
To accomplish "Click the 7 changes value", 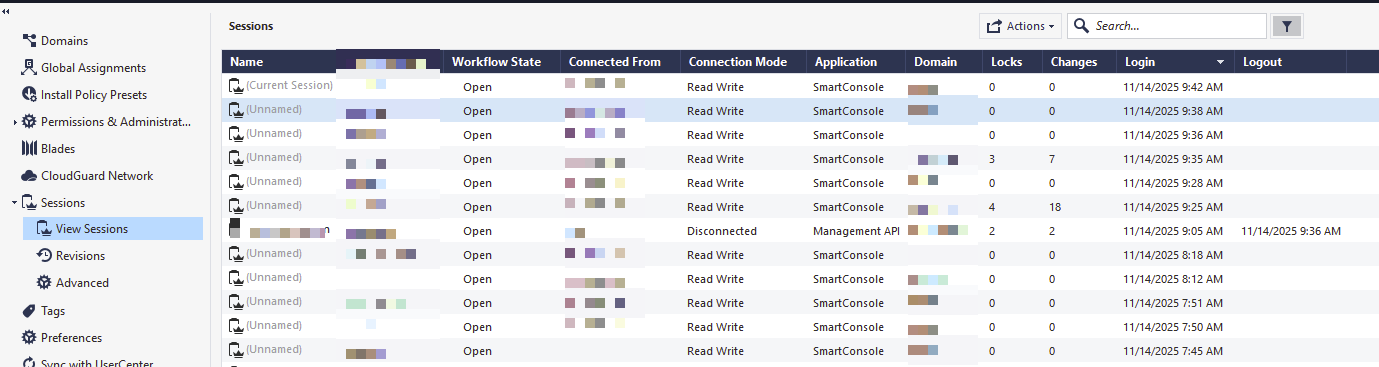I will pos(1052,159).
